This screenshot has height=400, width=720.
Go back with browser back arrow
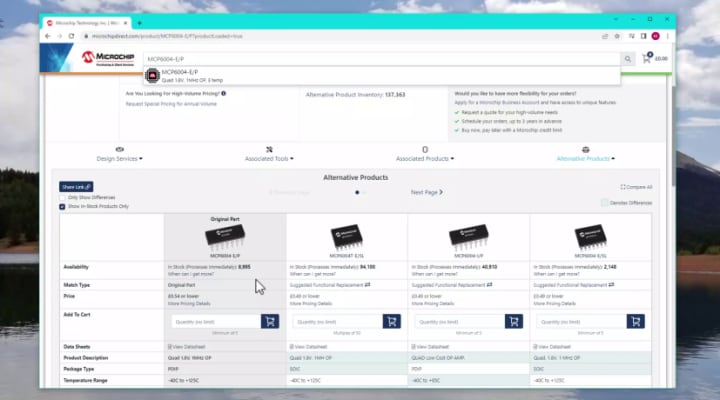coord(48,36)
